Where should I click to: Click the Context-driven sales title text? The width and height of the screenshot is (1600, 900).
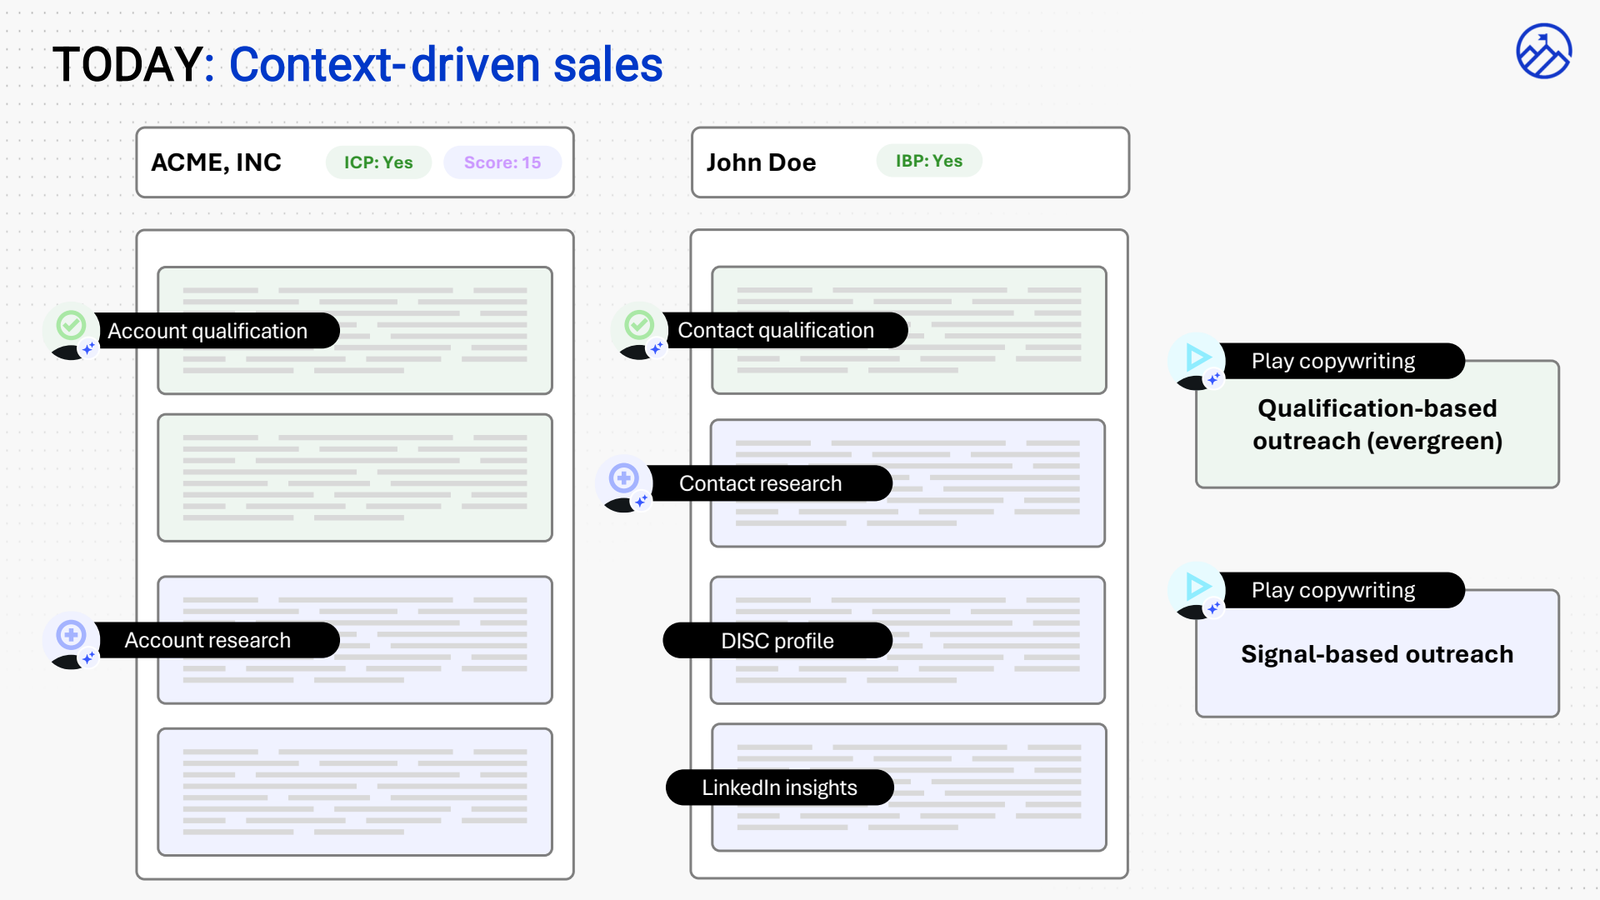click(446, 65)
